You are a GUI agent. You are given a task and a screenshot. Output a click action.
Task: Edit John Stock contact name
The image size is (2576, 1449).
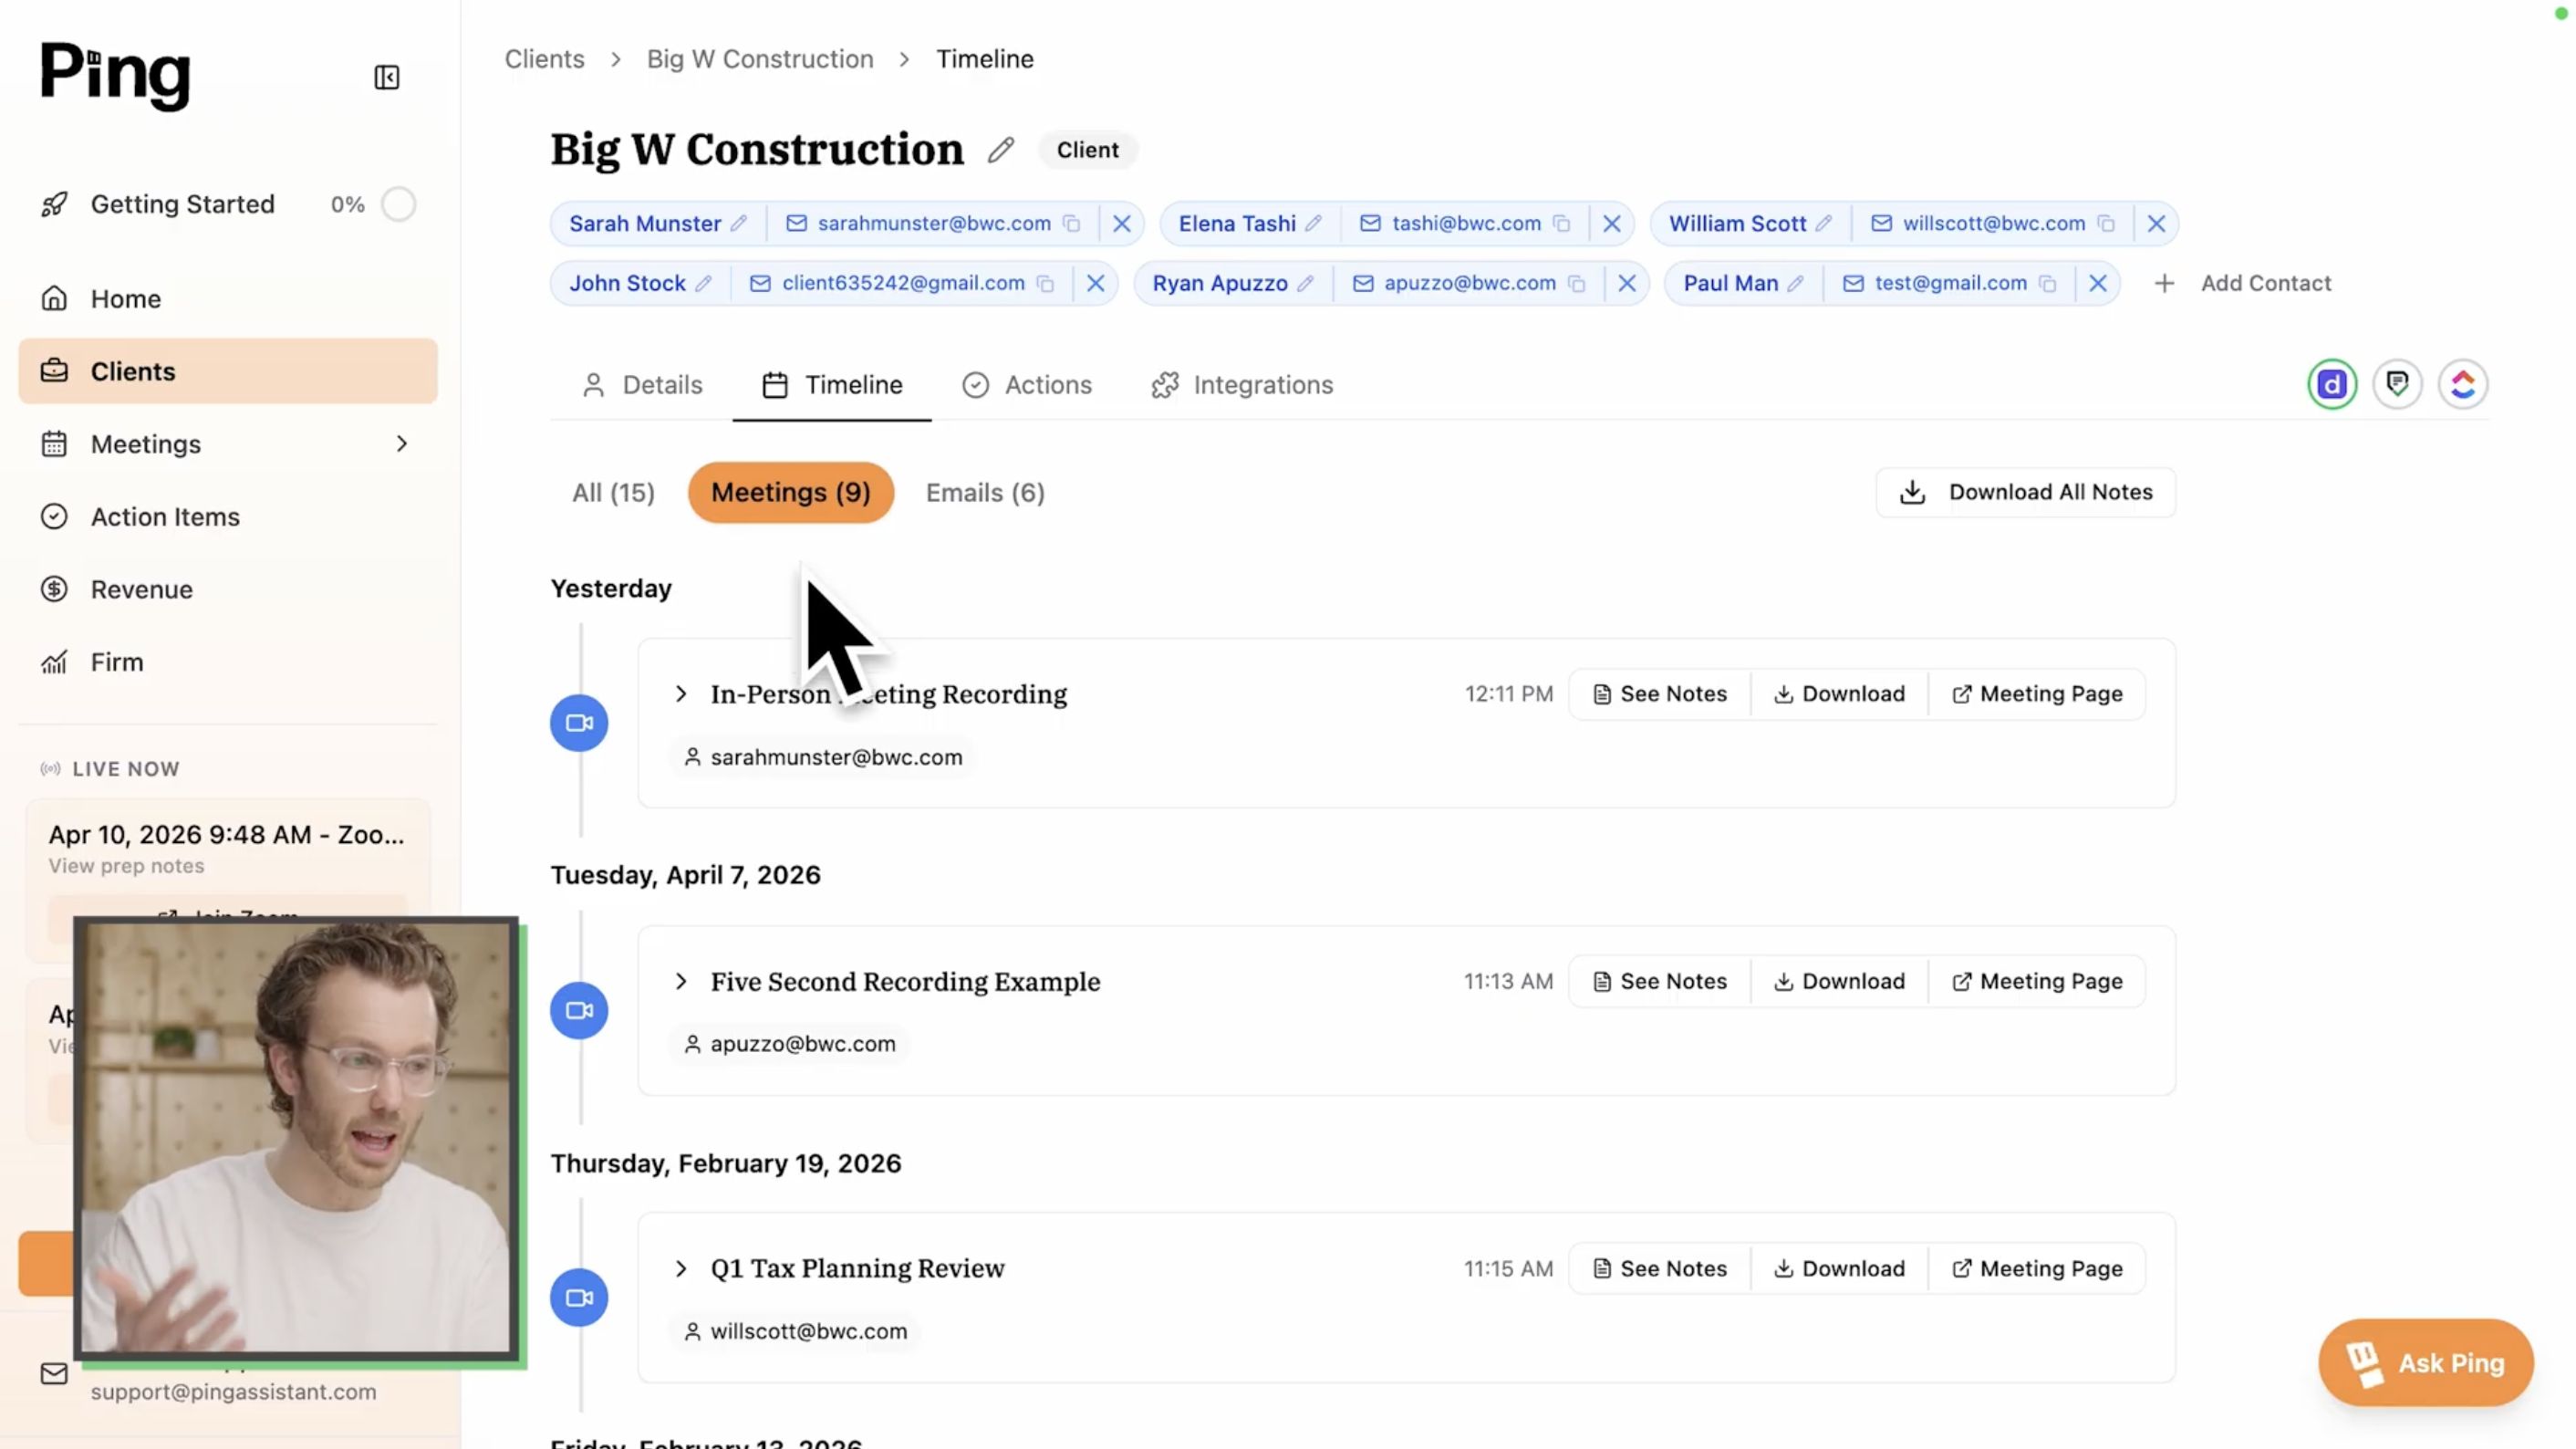click(704, 284)
